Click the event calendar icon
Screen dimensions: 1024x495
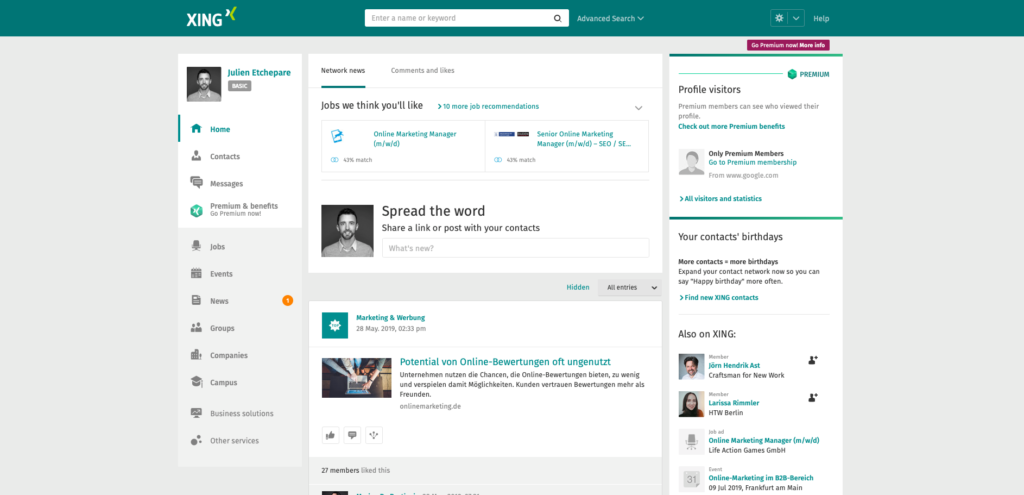(691, 479)
